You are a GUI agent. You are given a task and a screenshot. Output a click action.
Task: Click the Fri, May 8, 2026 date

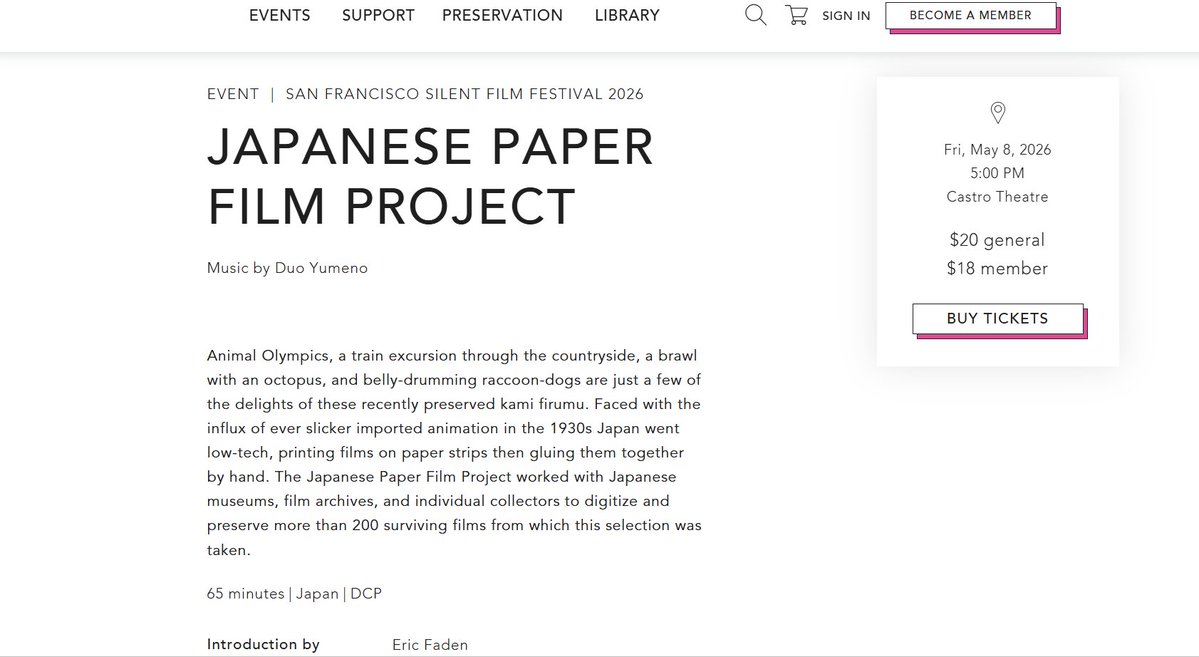[997, 149]
